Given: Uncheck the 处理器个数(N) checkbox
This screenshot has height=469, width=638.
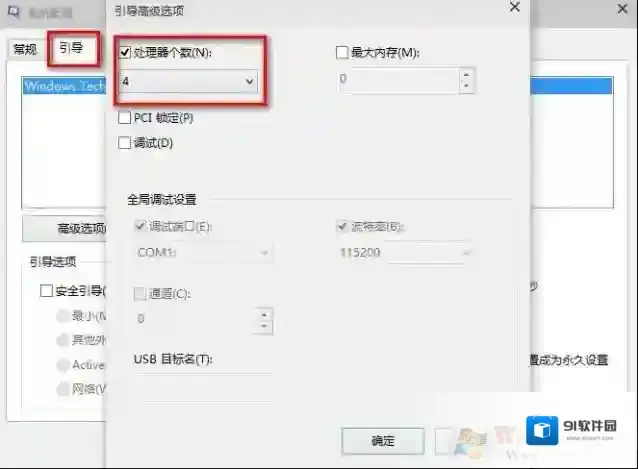Looking at the screenshot, I should 125,52.
